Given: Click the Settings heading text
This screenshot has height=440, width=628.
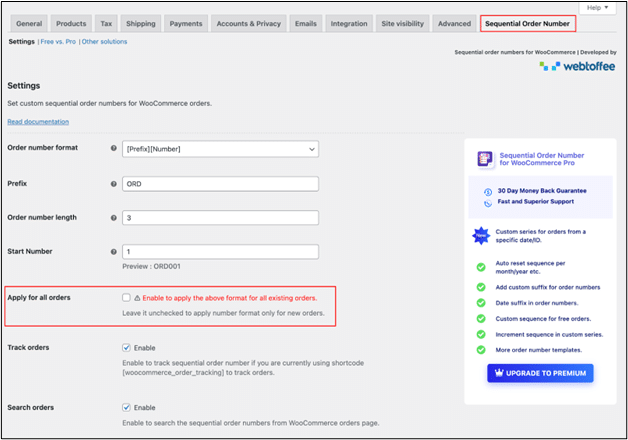Looking at the screenshot, I should tap(24, 86).
